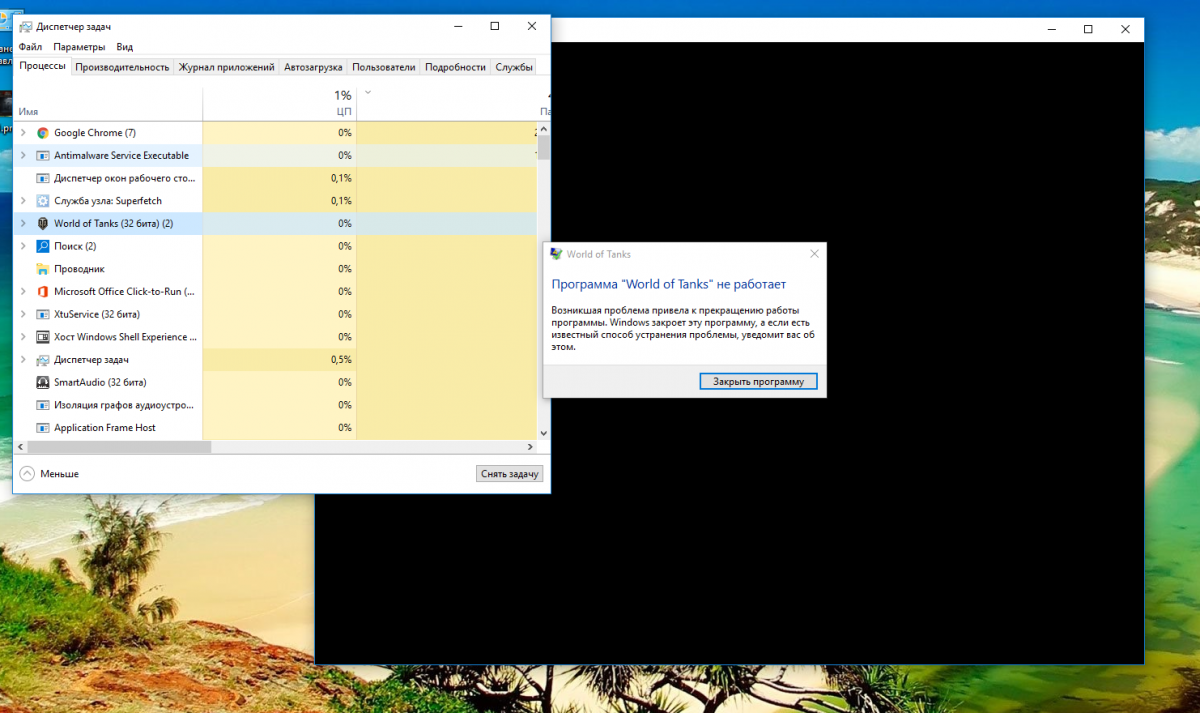Click the 0,5% CPU value for Диспетчер задач
The image size is (1200, 713).
click(341, 360)
